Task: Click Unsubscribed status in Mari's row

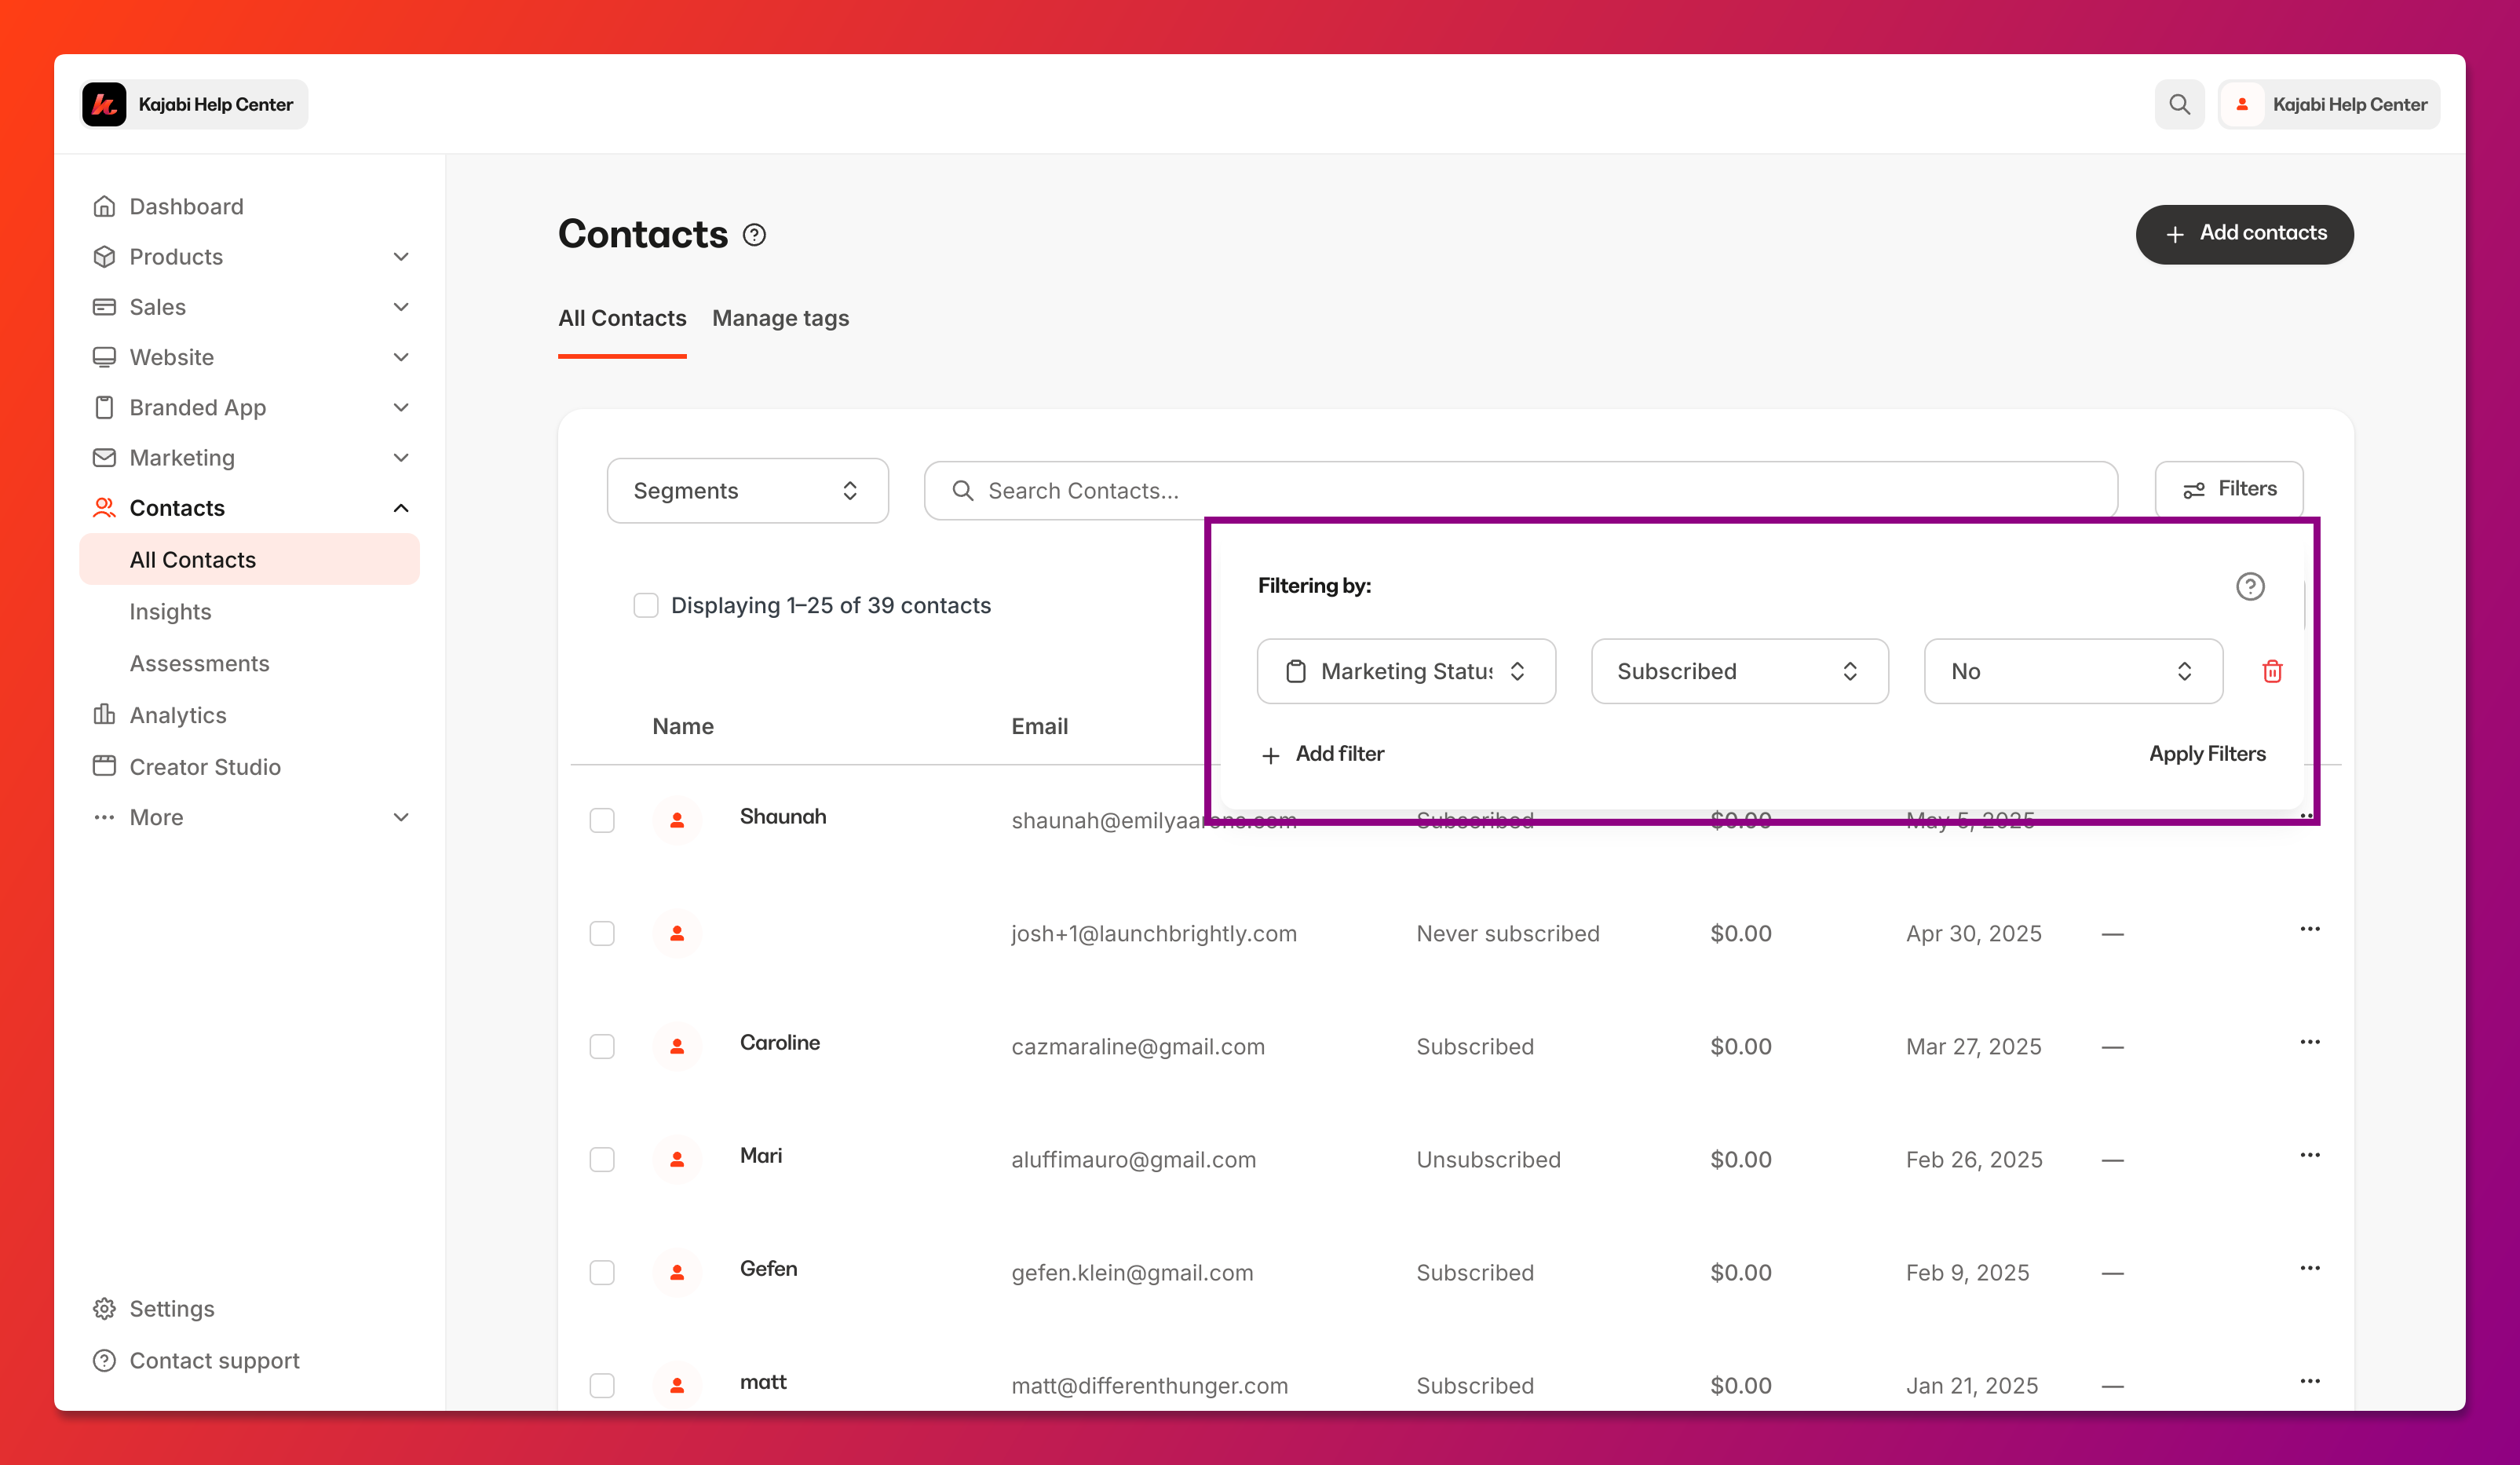Action: point(1488,1159)
